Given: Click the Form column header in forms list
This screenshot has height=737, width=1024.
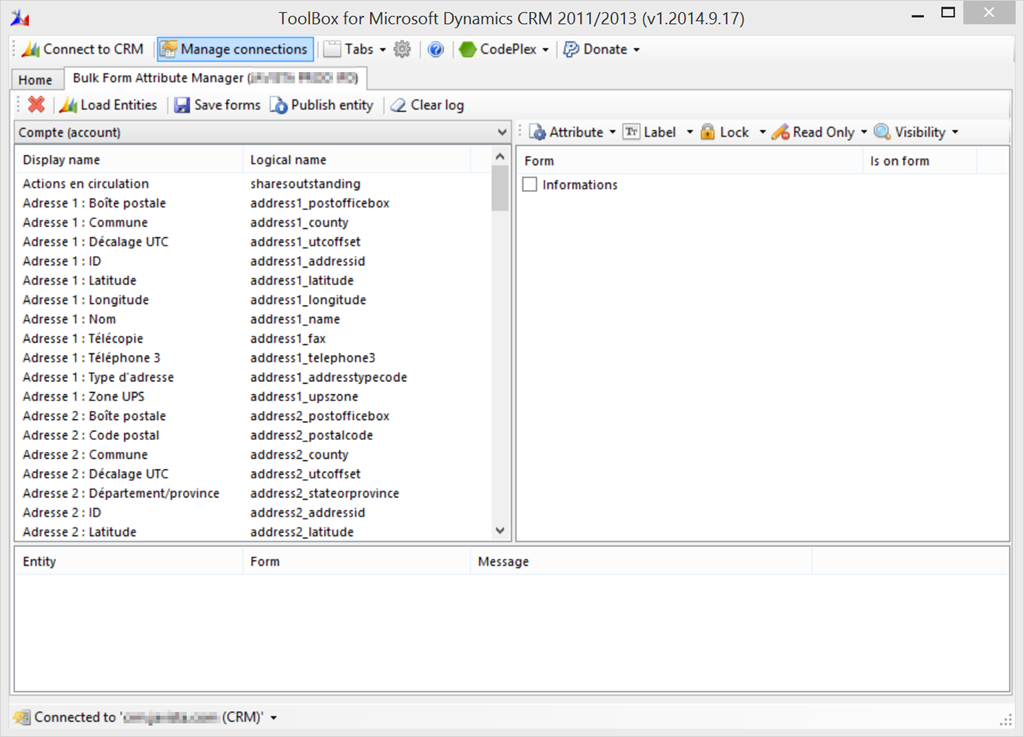Looking at the screenshot, I should click(x=690, y=161).
